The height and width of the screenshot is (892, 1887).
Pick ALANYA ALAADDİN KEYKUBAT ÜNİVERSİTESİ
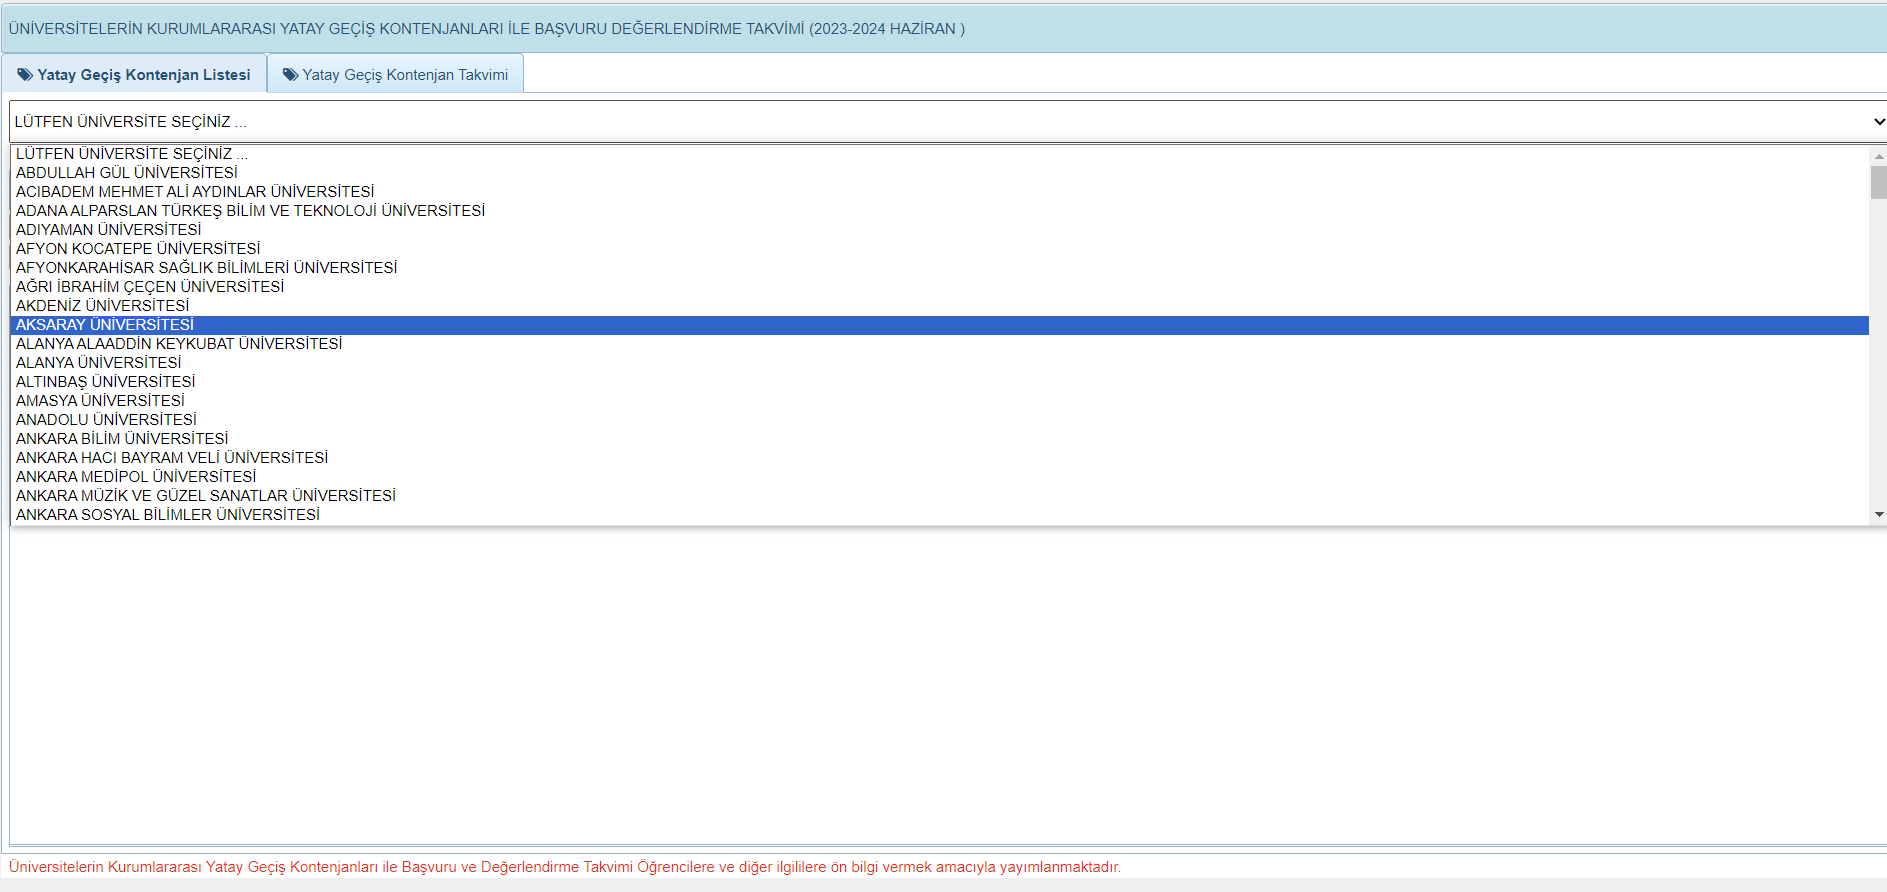point(939,344)
